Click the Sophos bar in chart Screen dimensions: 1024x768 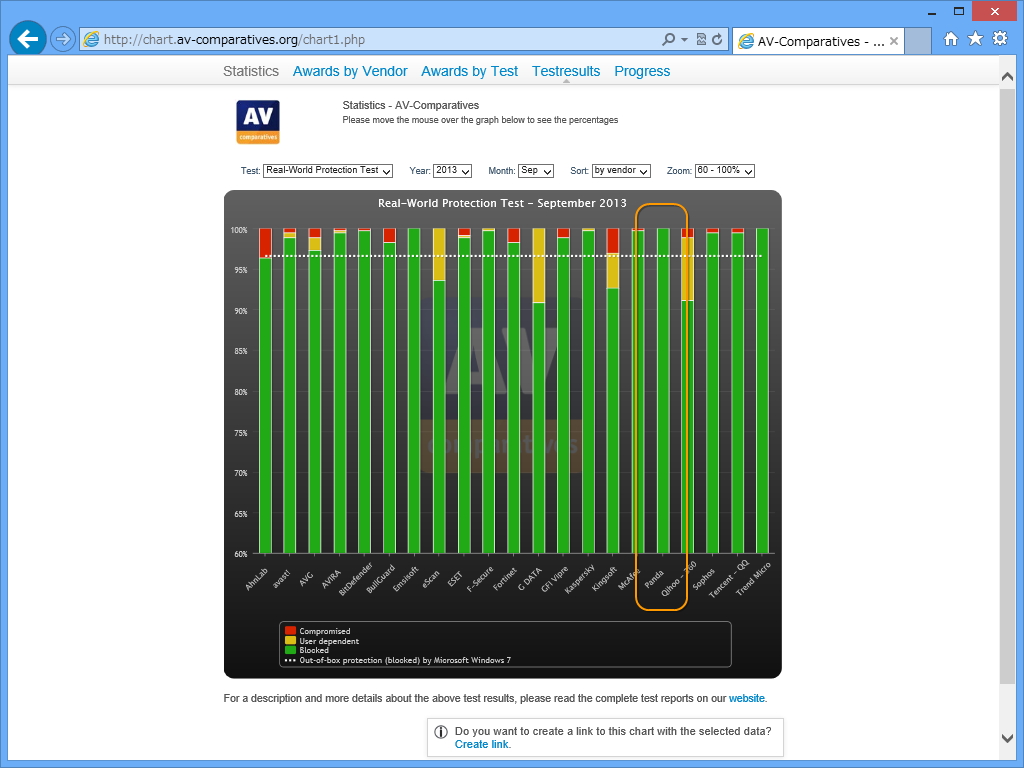(712, 391)
